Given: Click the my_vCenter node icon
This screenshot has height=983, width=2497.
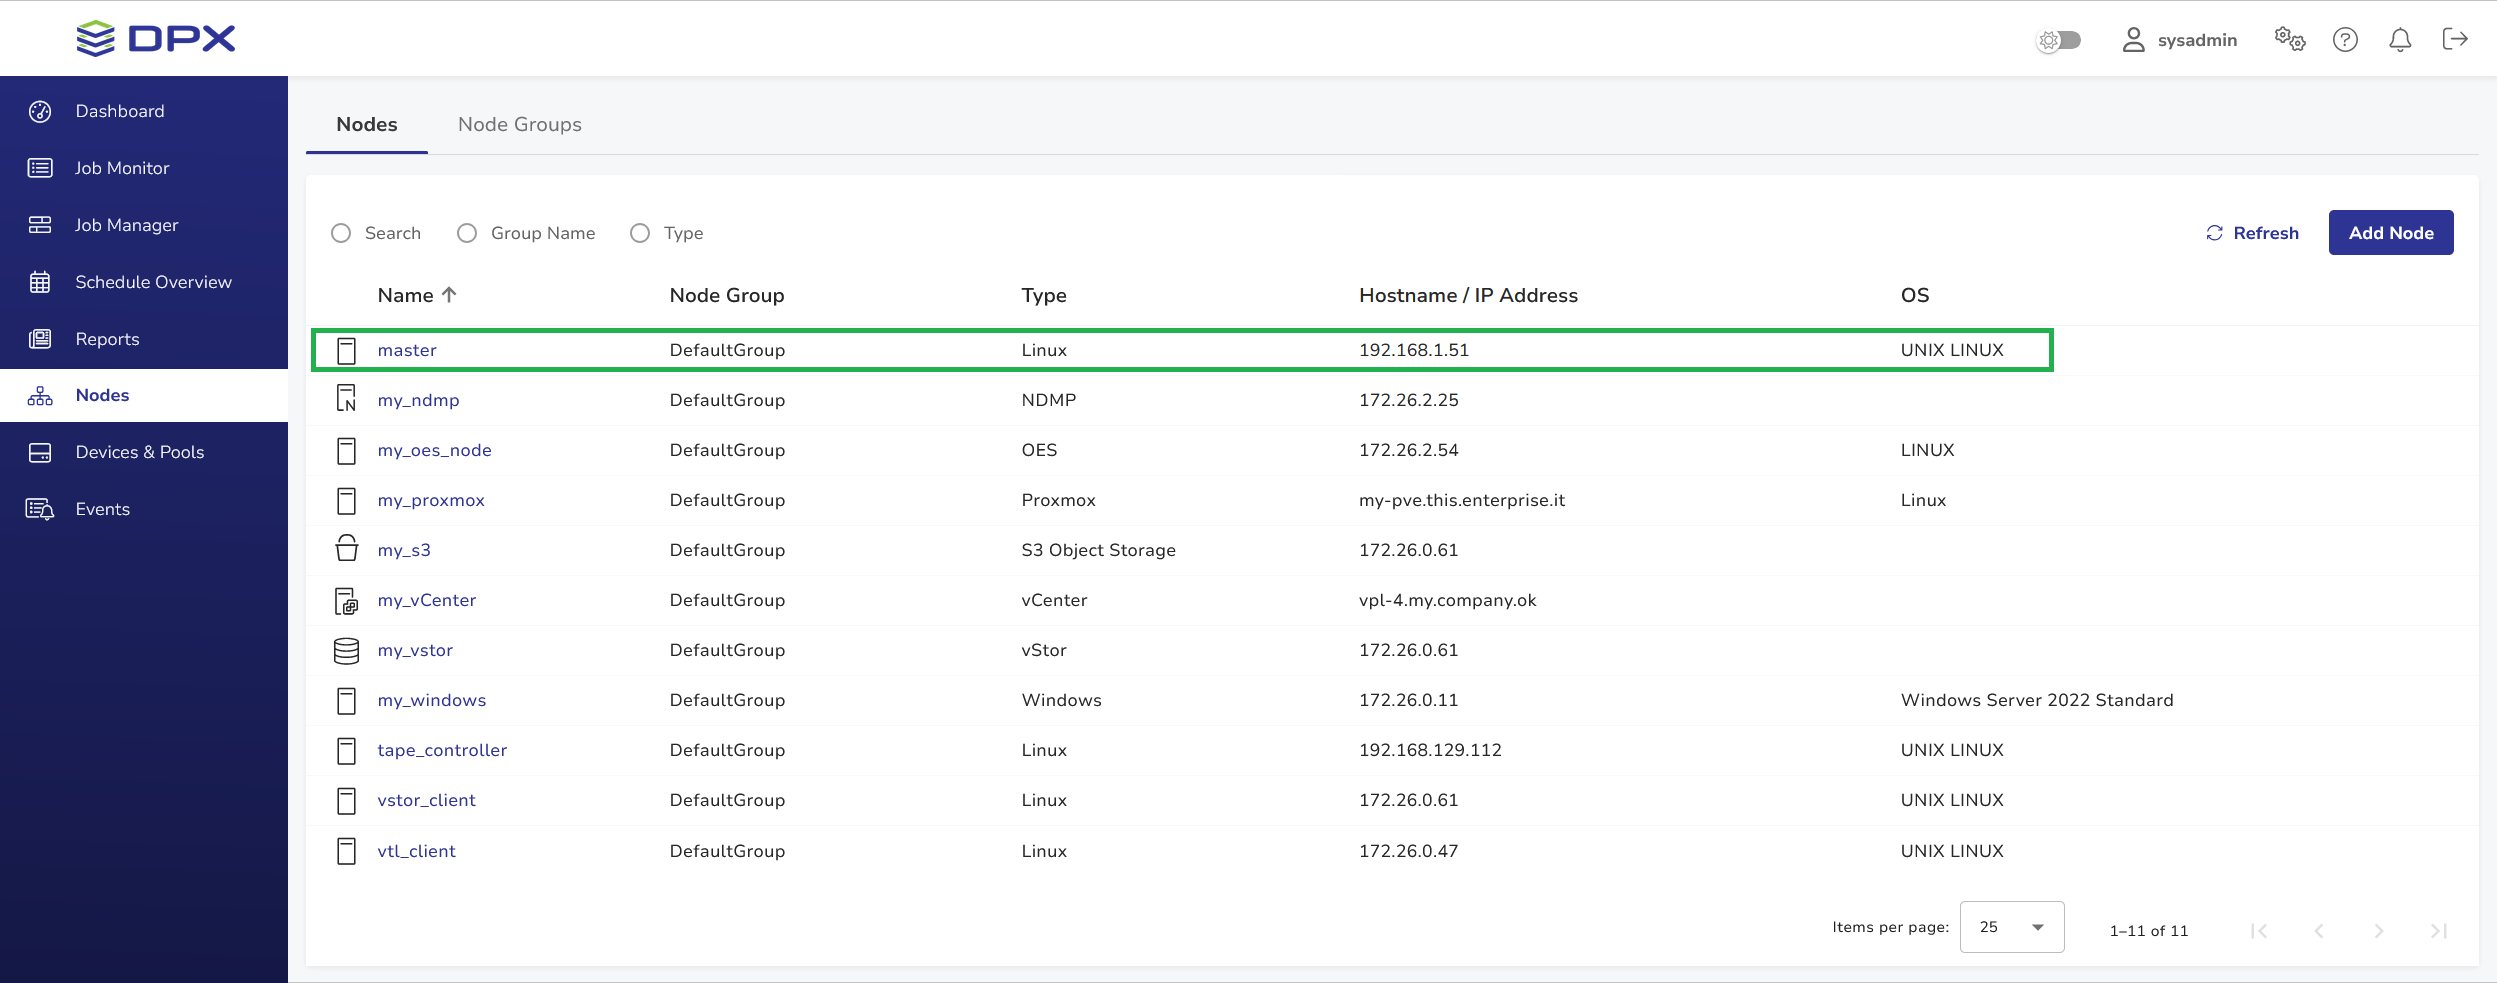Looking at the screenshot, I should click(x=346, y=600).
